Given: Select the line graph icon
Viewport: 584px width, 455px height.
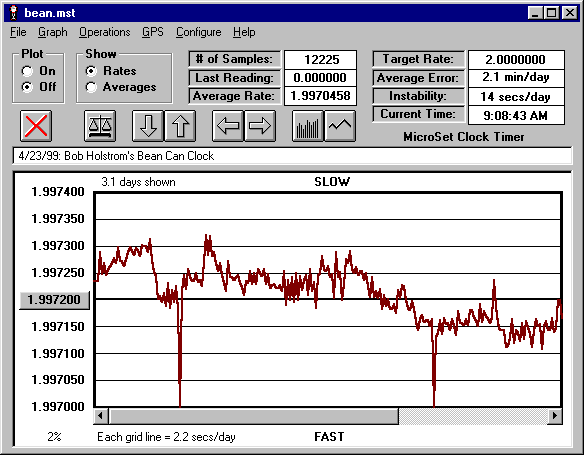Looking at the screenshot, I should (x=340, y=126).
